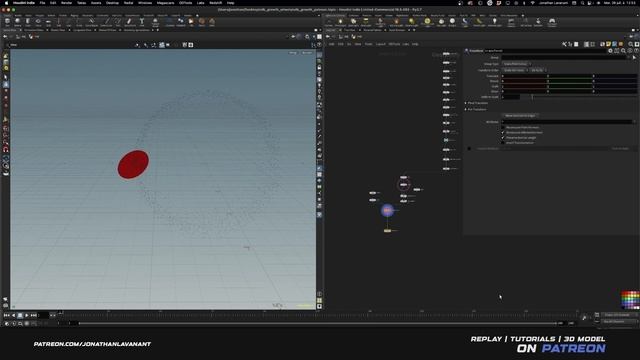Select the Grid shelf tool
The height and width of the screenshot is (360, 640).
tap(48, 22)
